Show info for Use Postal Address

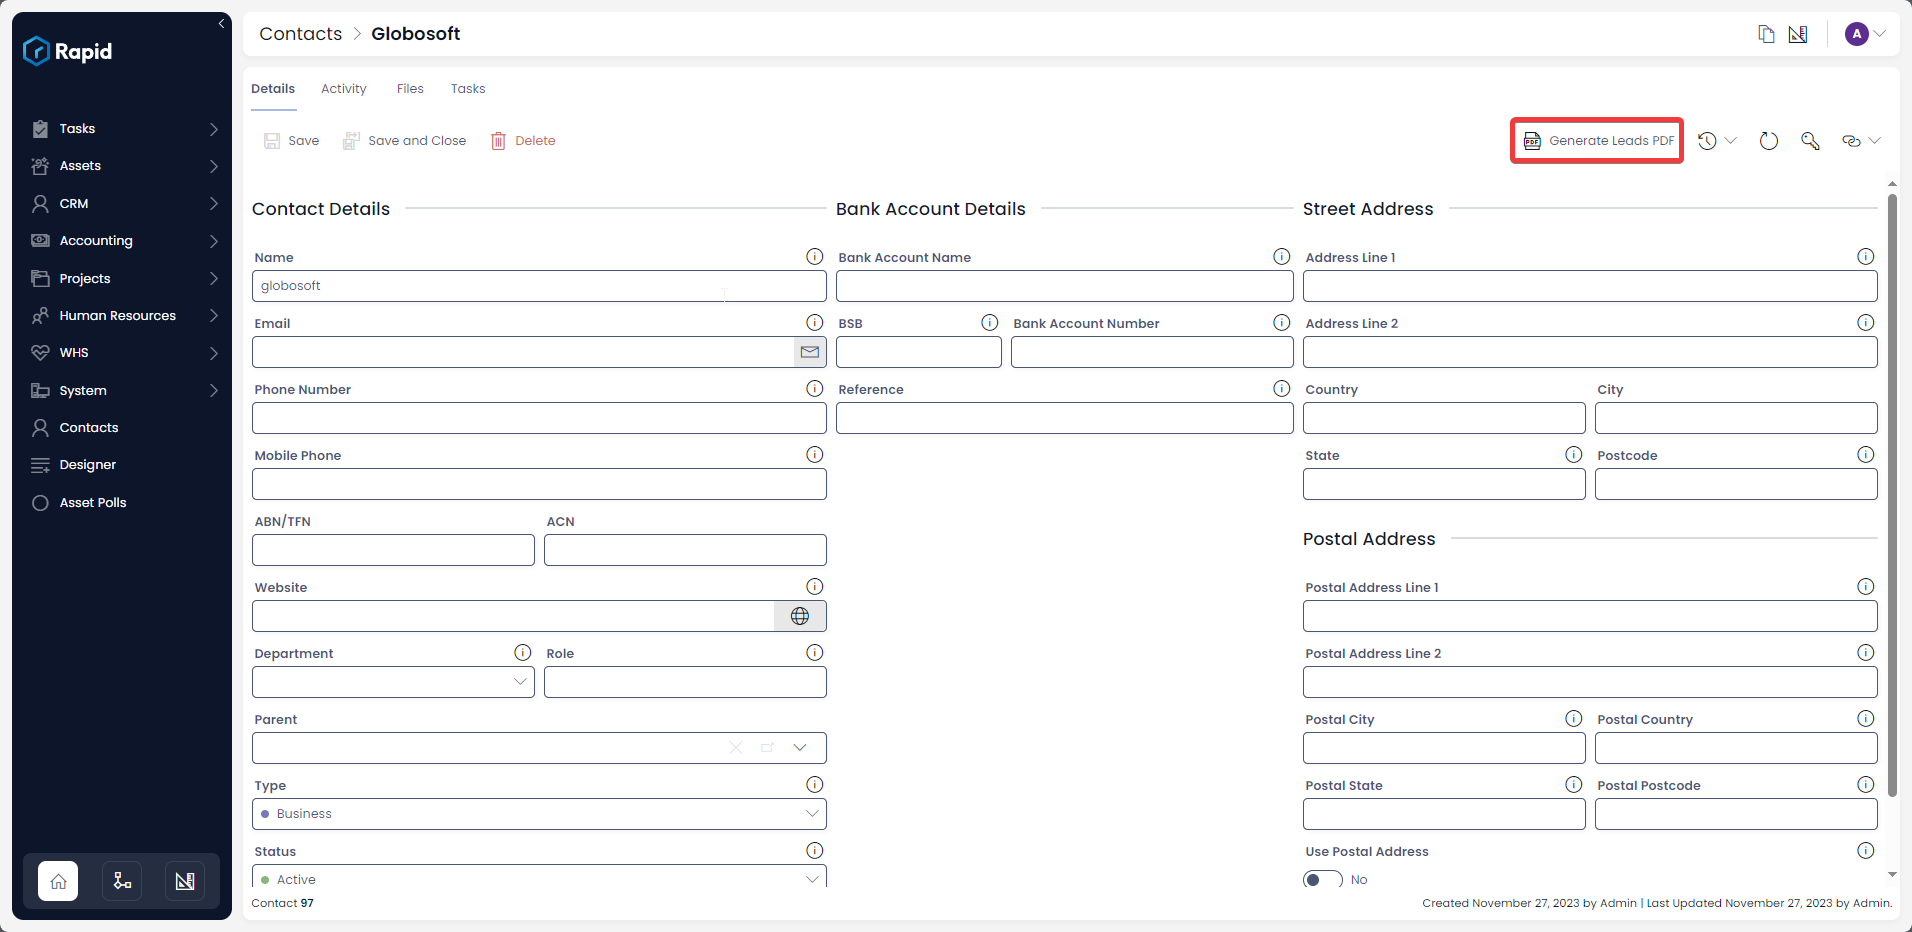1866,850
